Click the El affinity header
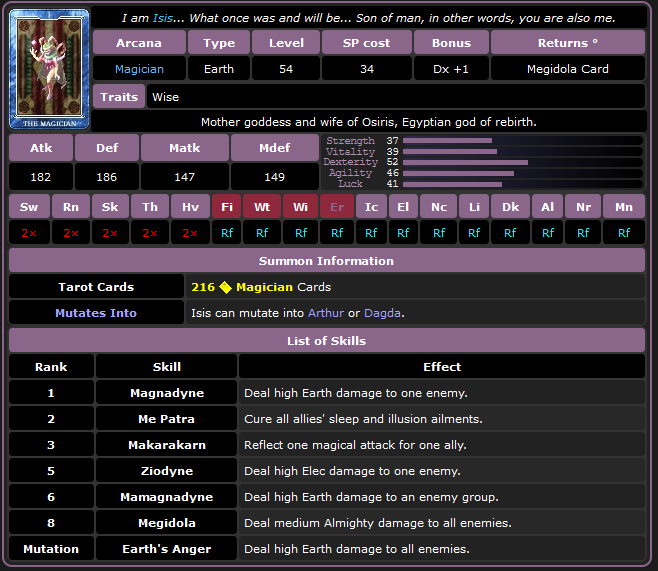658x571 pixels. [x=403, y=206]
